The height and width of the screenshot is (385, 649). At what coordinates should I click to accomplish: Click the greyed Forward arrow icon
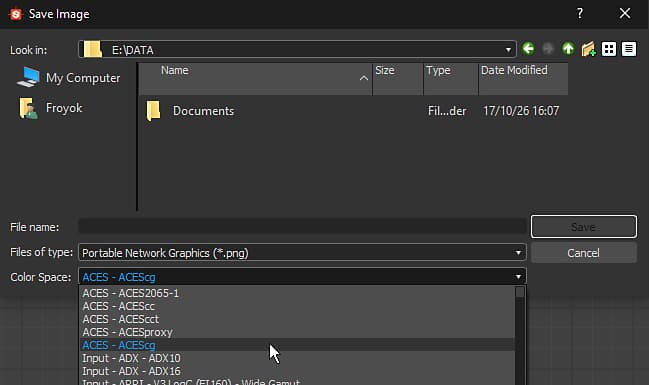coord(548,49)
